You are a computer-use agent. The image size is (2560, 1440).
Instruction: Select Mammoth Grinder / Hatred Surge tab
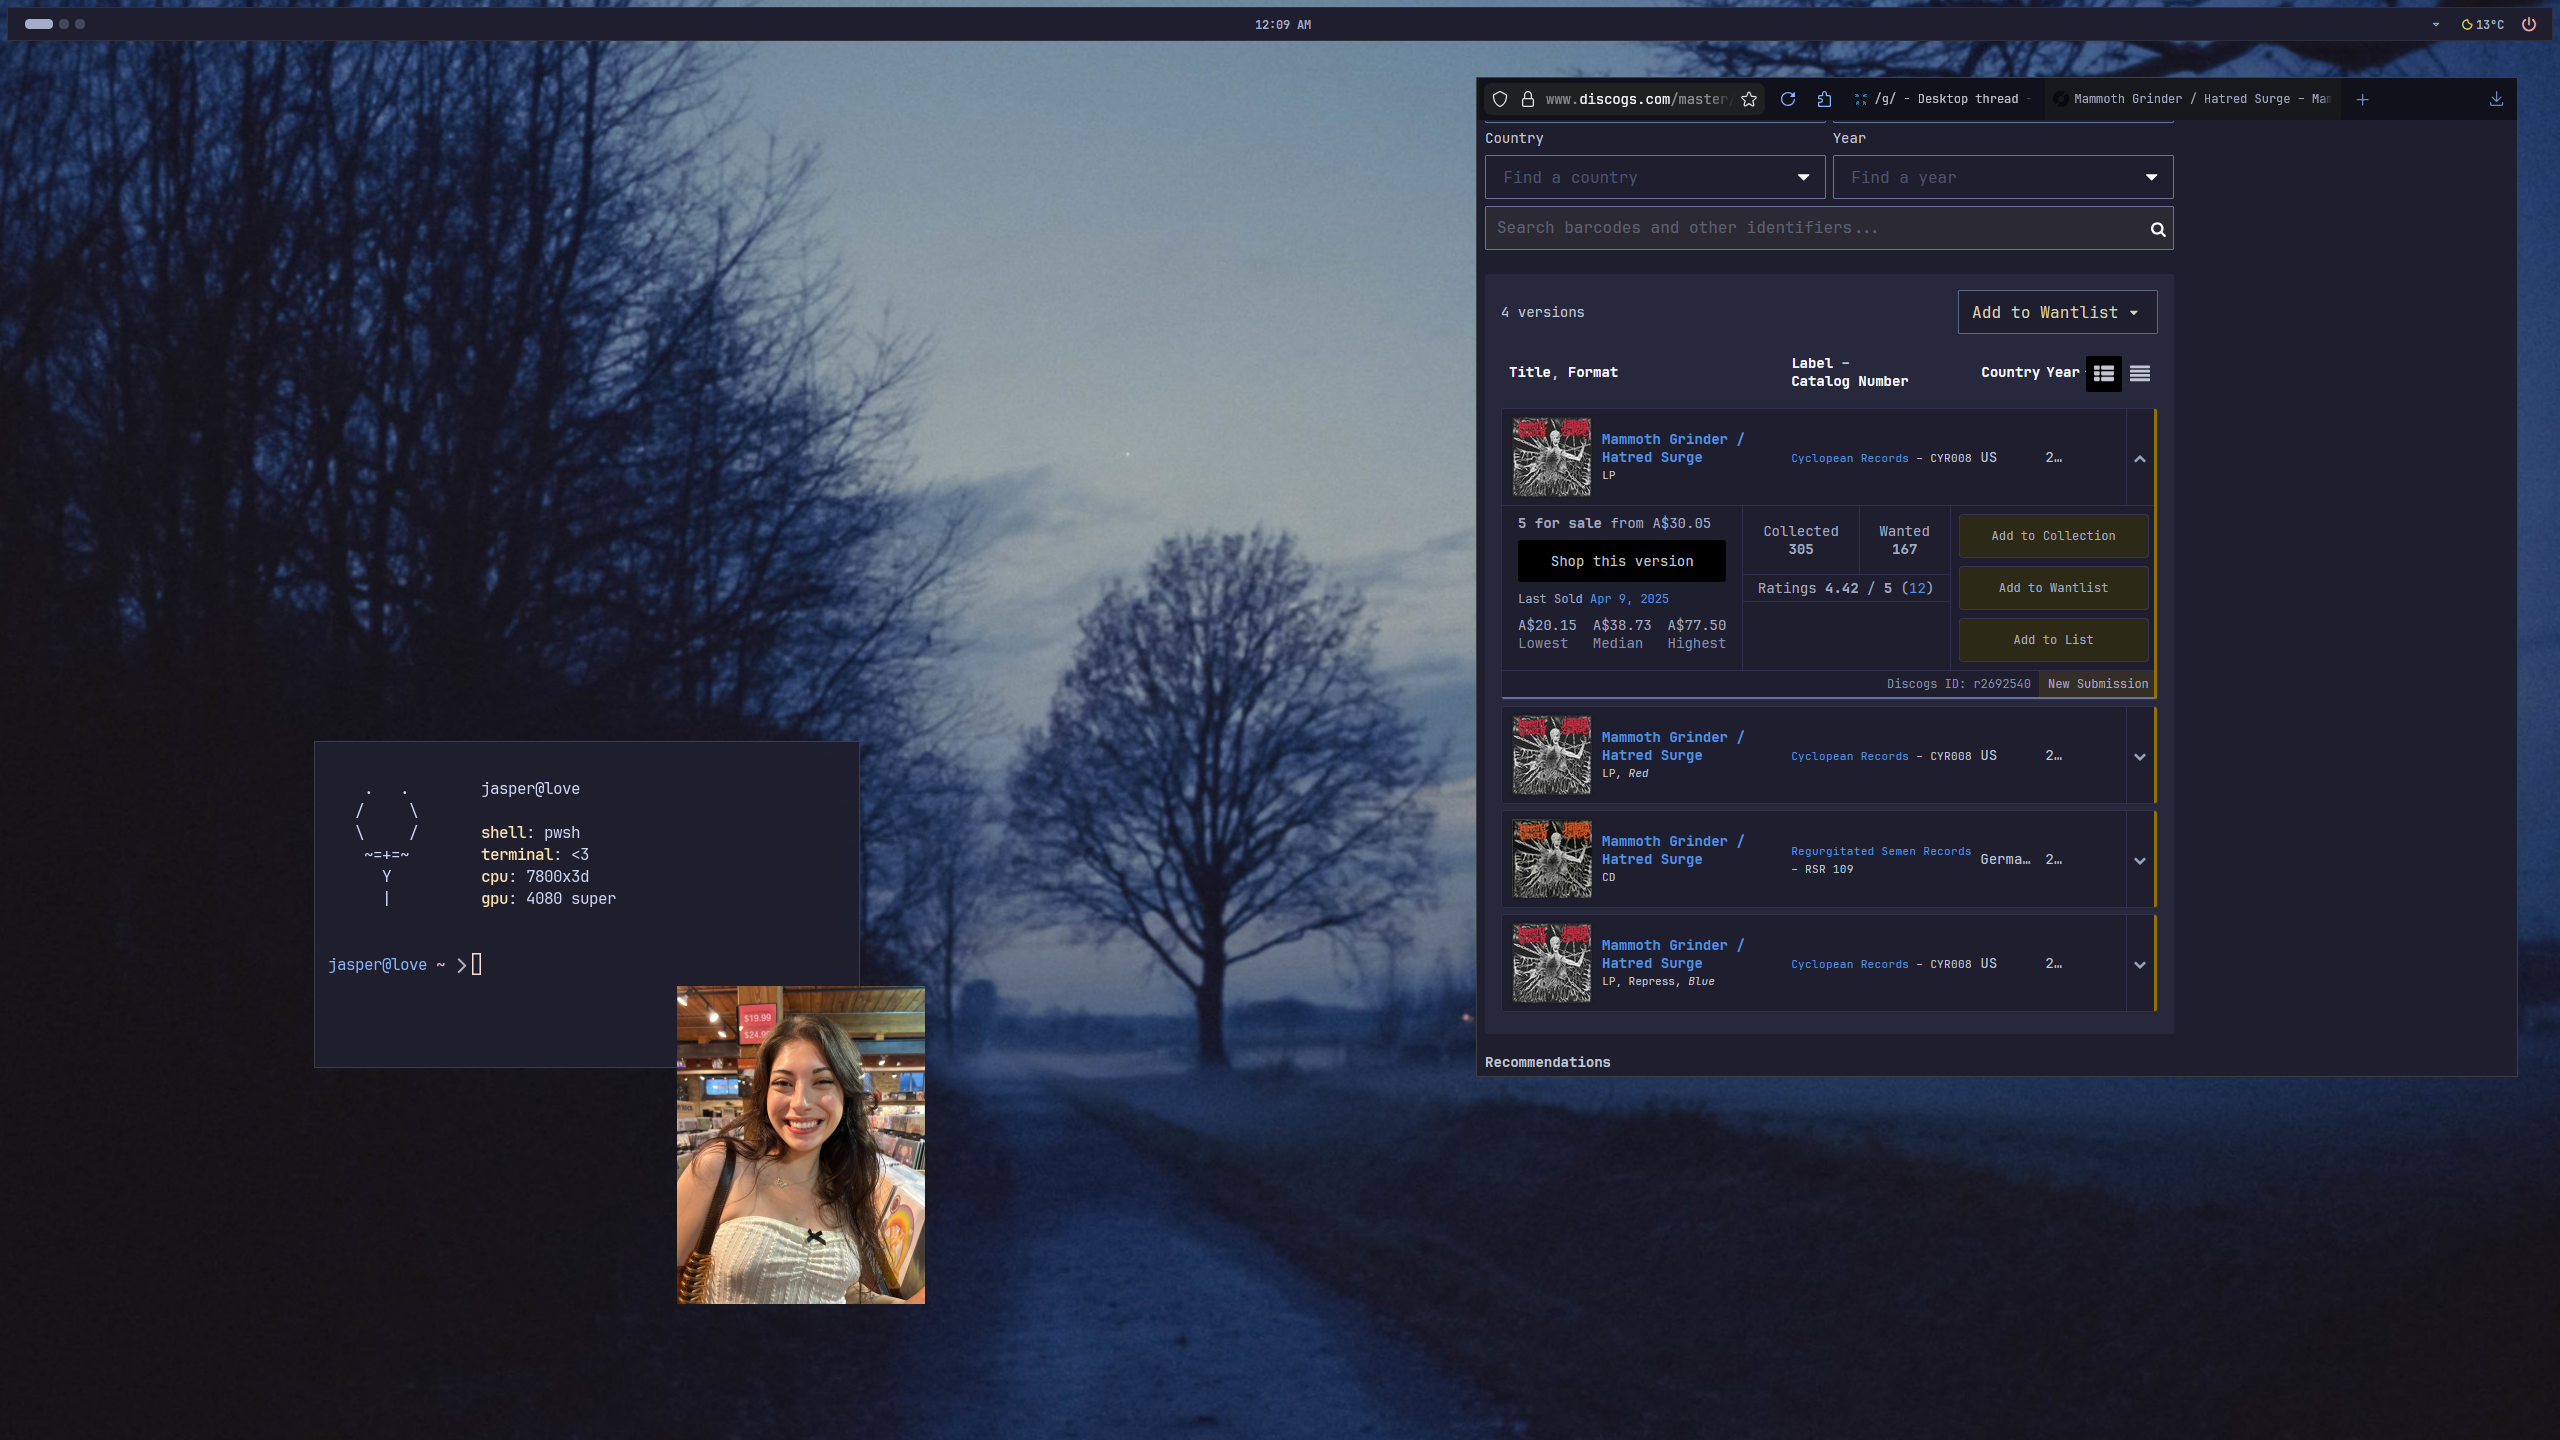2195,99
